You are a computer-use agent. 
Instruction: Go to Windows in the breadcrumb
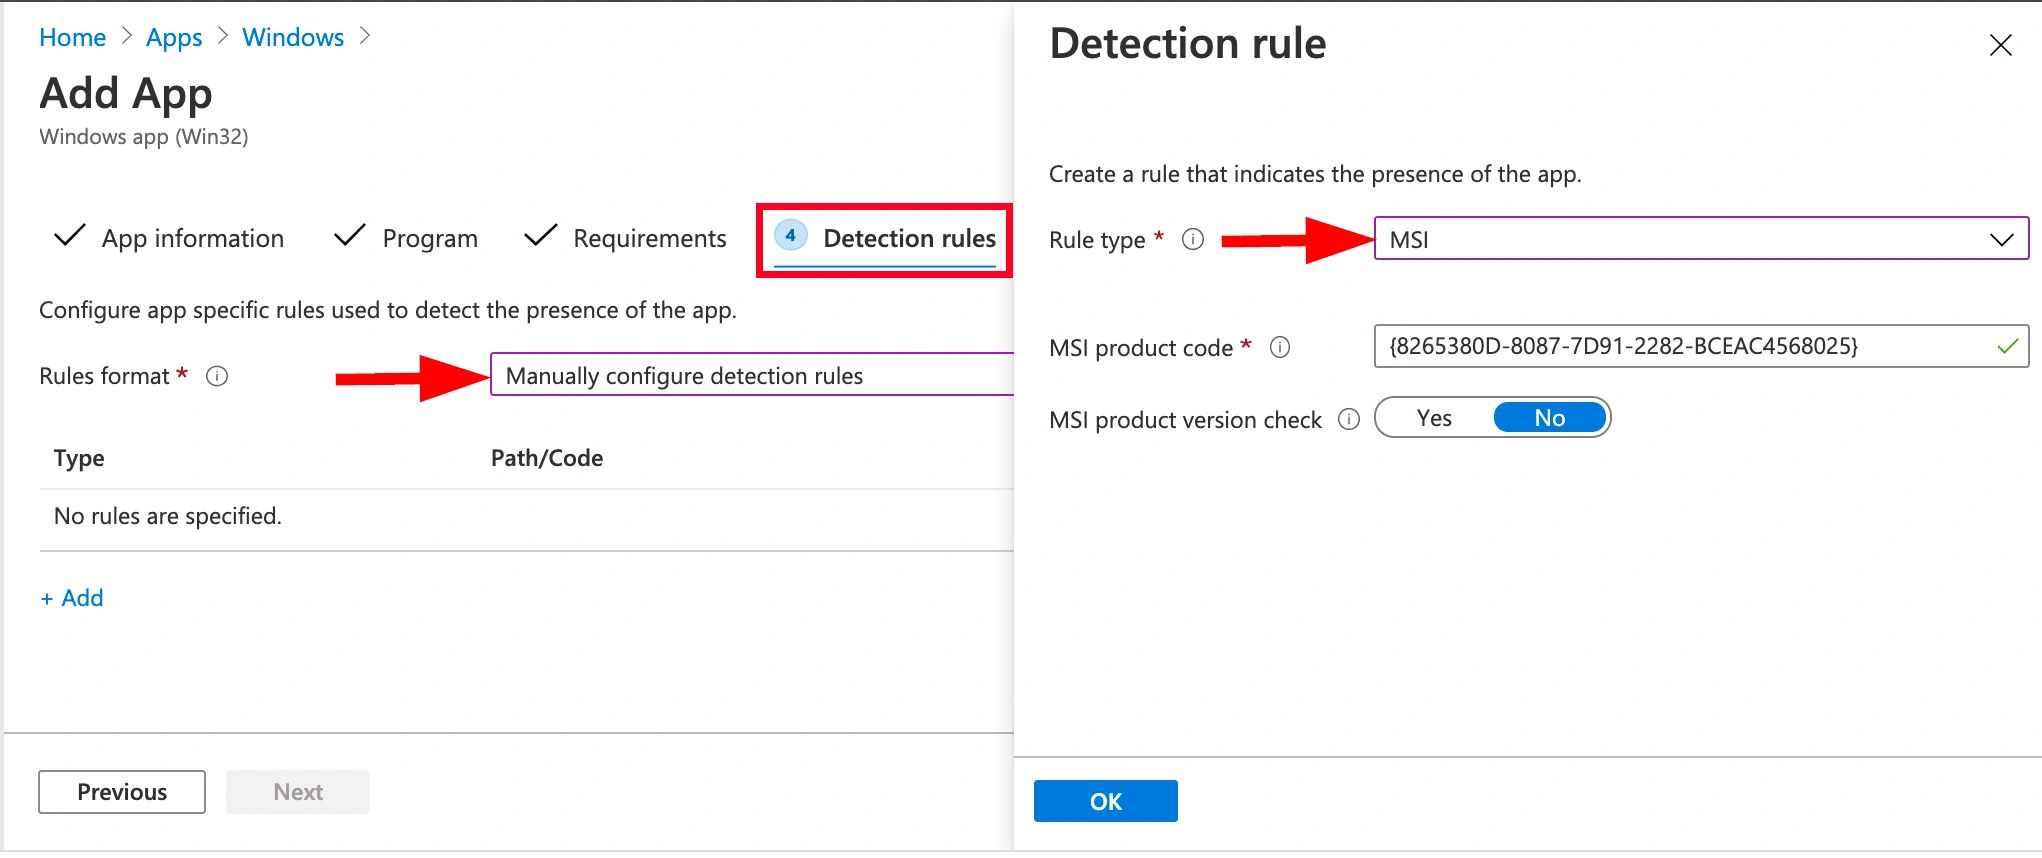293,38
